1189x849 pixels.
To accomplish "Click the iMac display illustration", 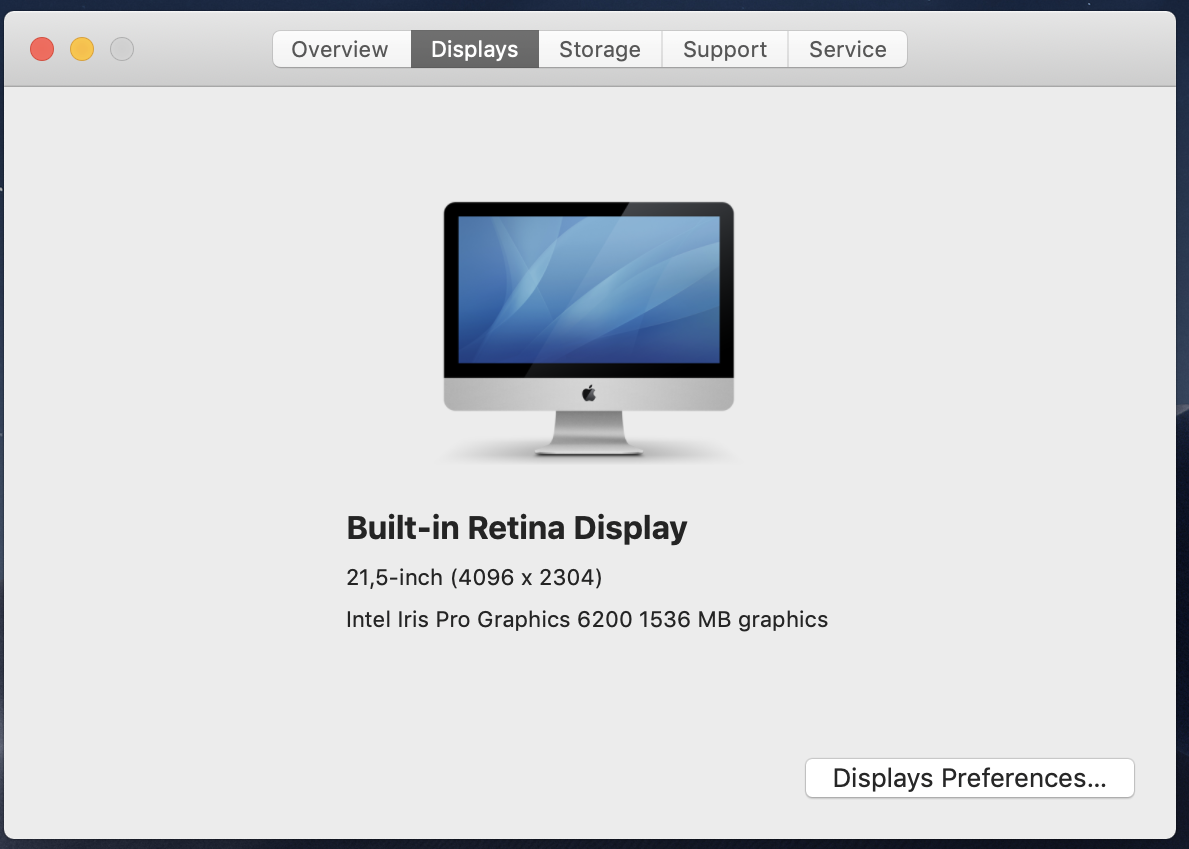I will coord(588,328).
